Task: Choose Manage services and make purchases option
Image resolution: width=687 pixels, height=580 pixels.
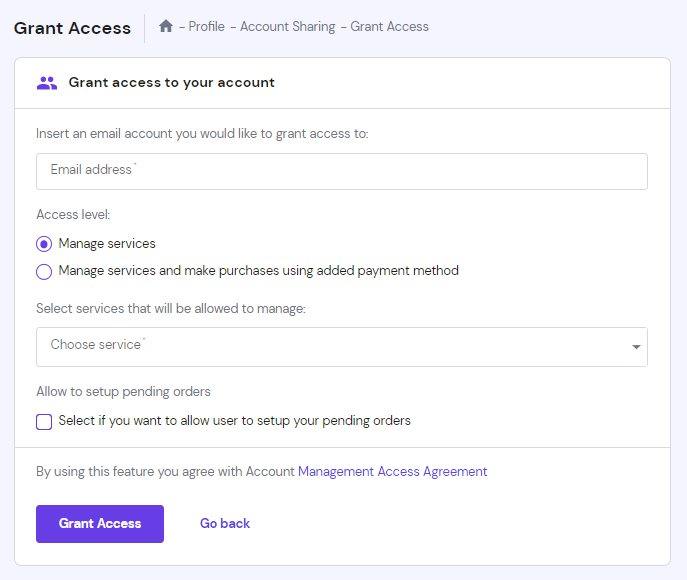Action: point(44,271)
